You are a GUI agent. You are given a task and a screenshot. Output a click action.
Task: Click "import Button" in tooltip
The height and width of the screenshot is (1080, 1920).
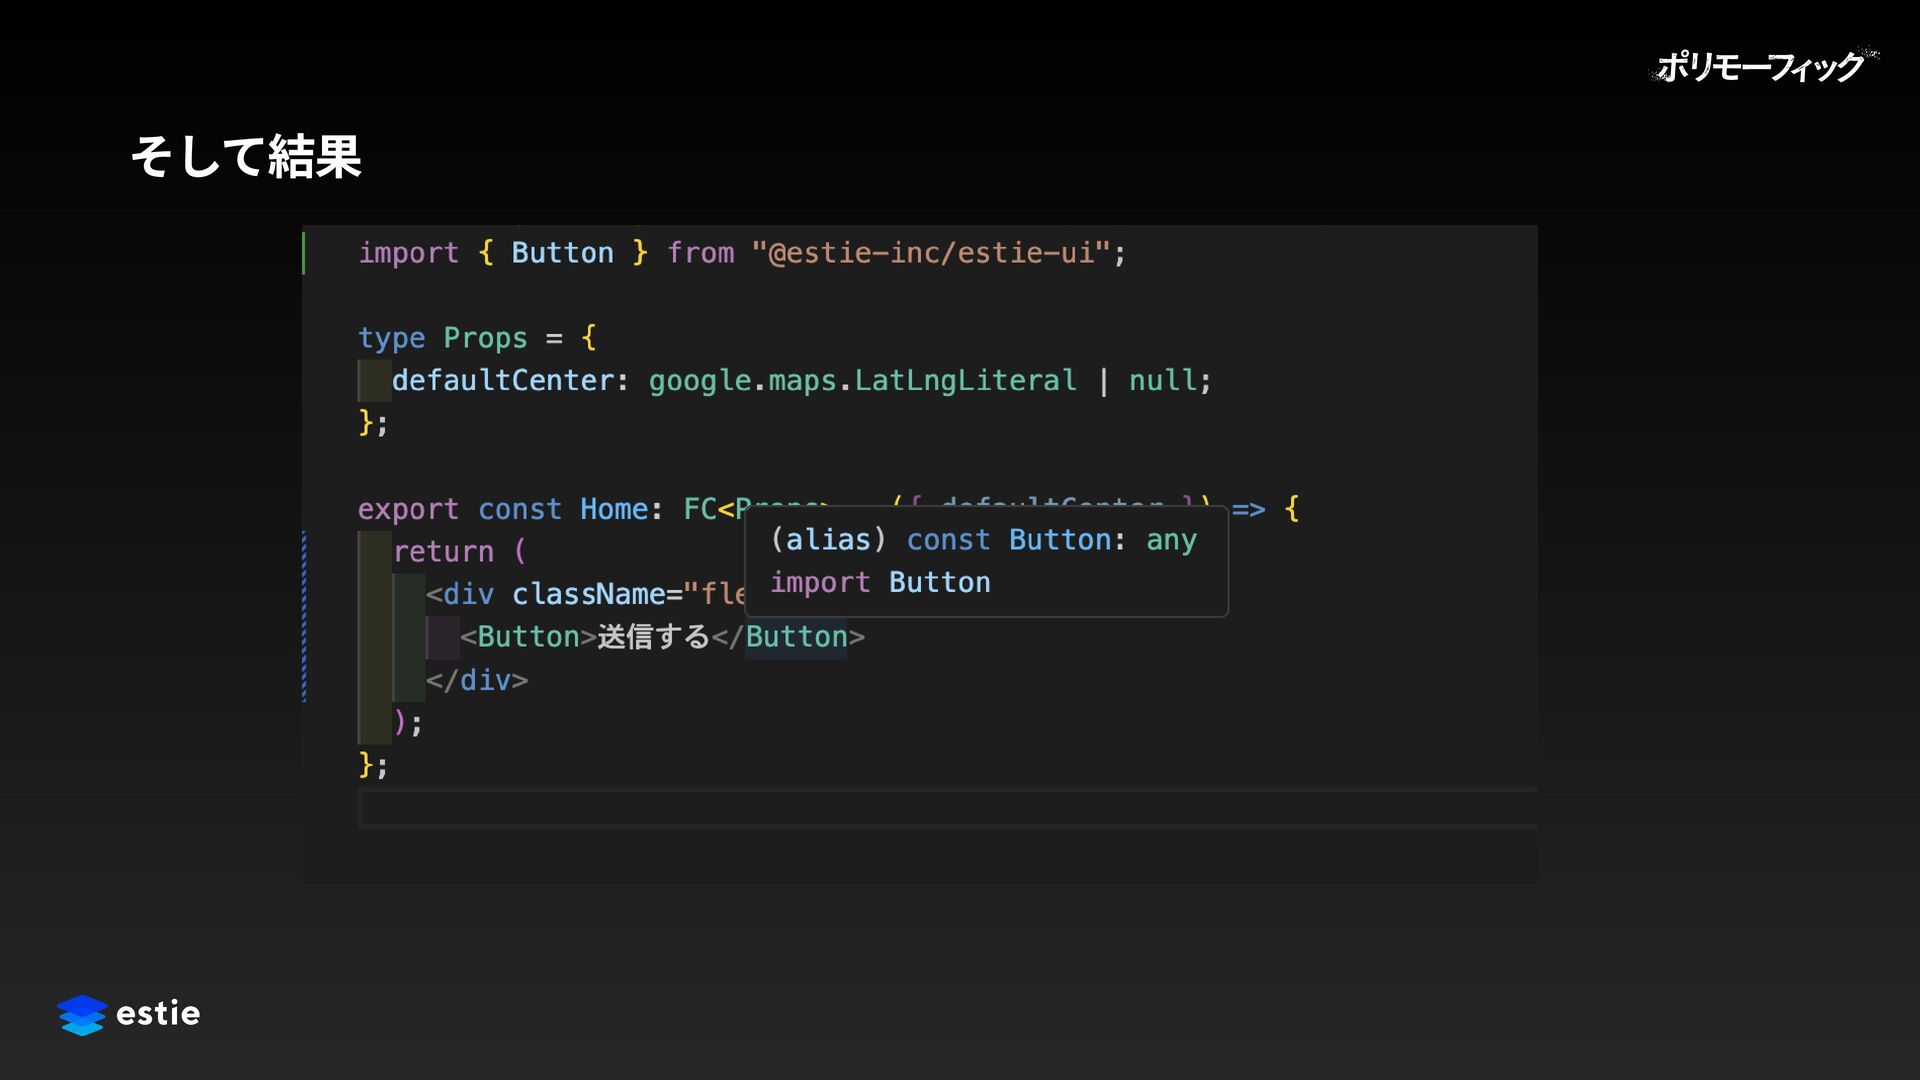click(x=880, y=583)
